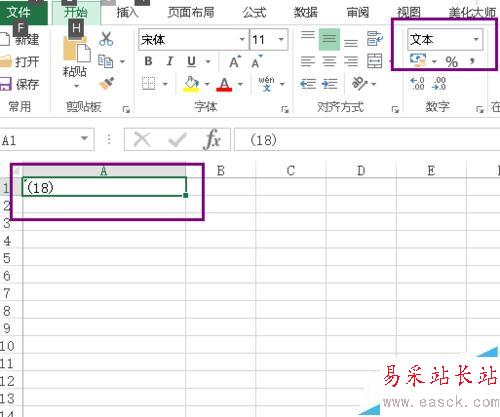The height and width of the screenshot is (417, 500).
Task: Click the wrap text icon
Action: 375,39
